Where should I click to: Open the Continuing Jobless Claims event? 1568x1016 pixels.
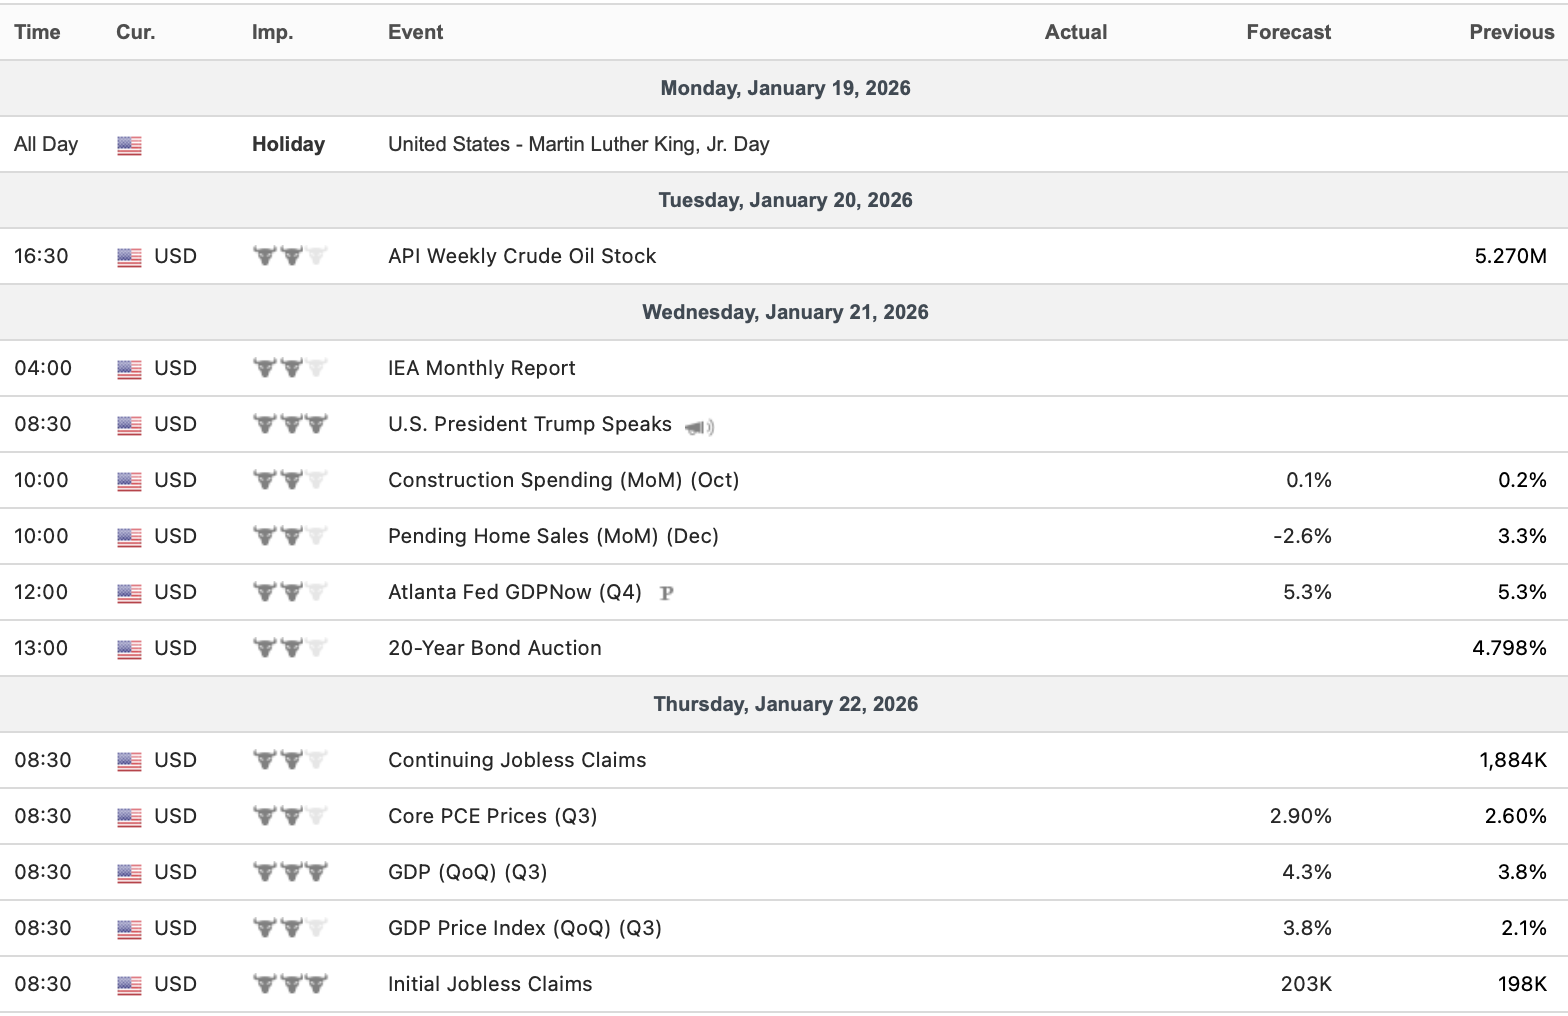coord(517,760)
